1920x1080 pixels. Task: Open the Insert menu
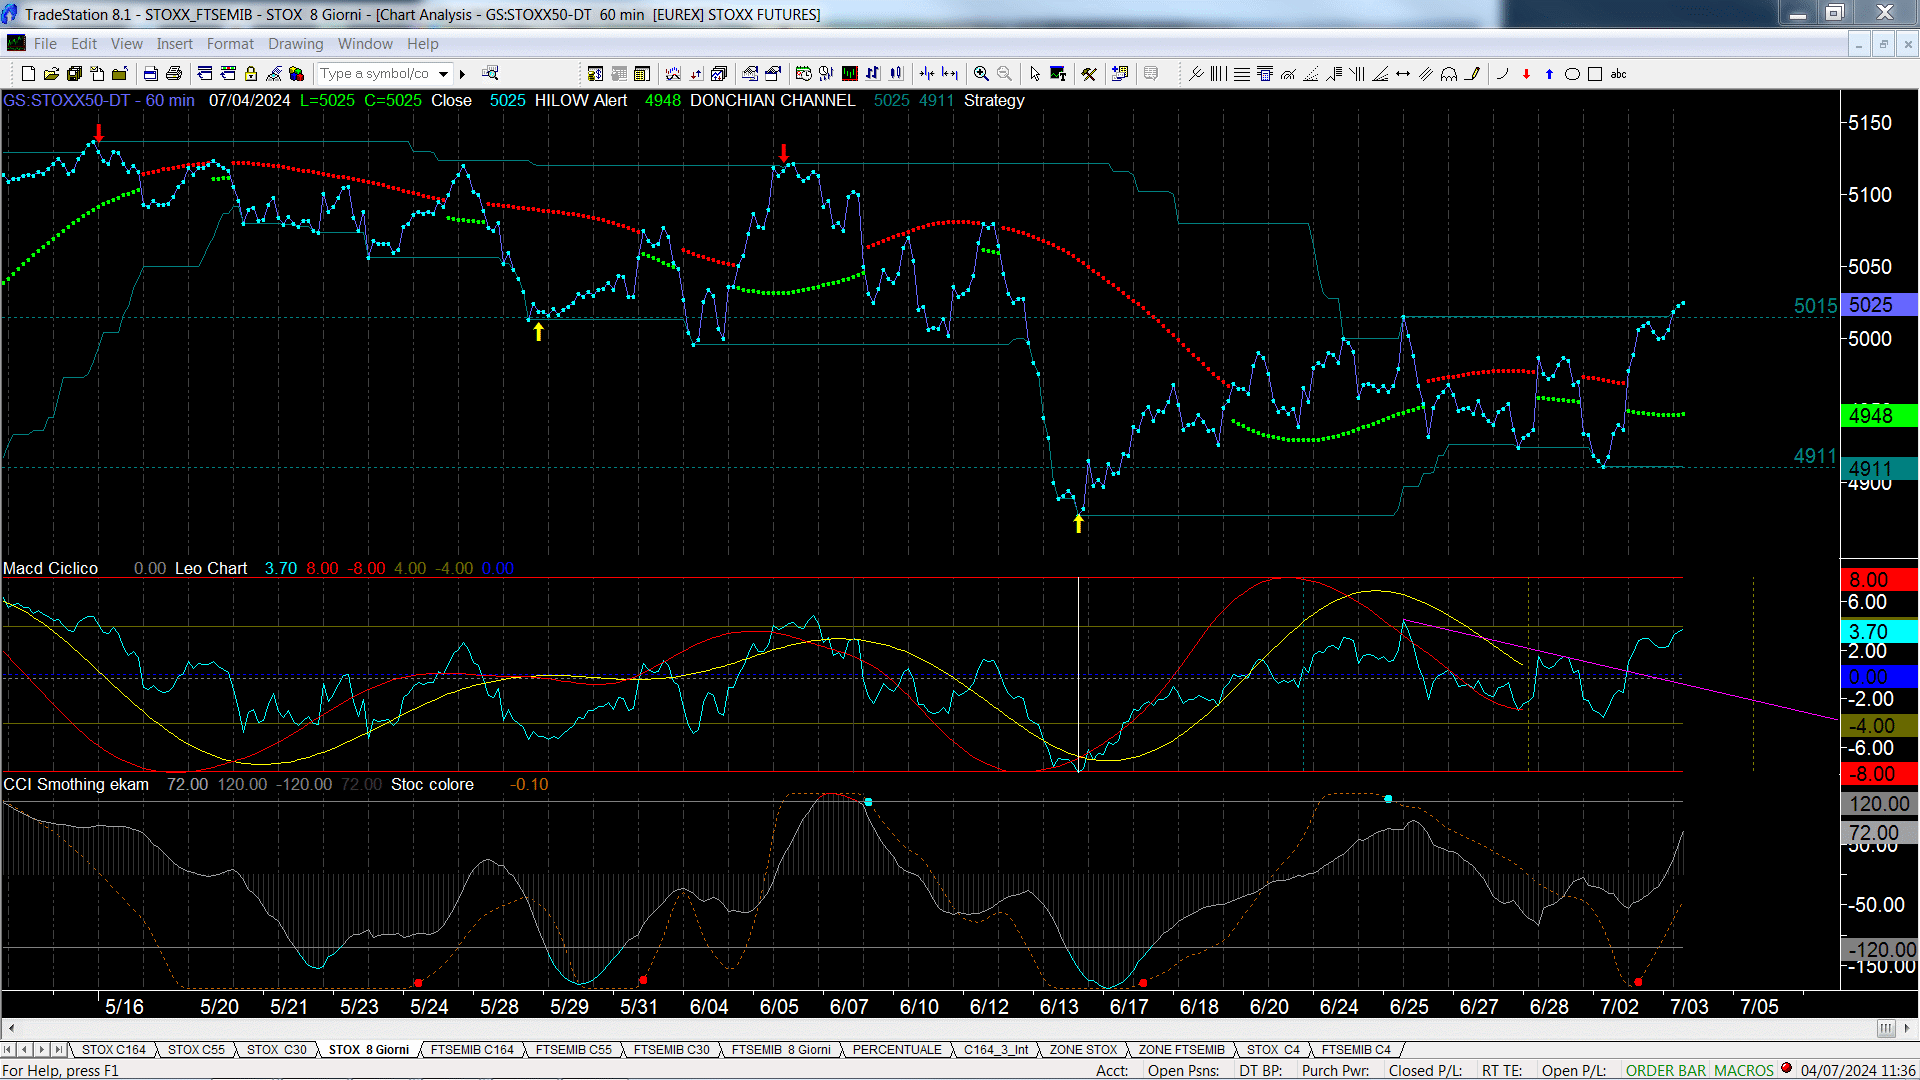tap(174, 44)
